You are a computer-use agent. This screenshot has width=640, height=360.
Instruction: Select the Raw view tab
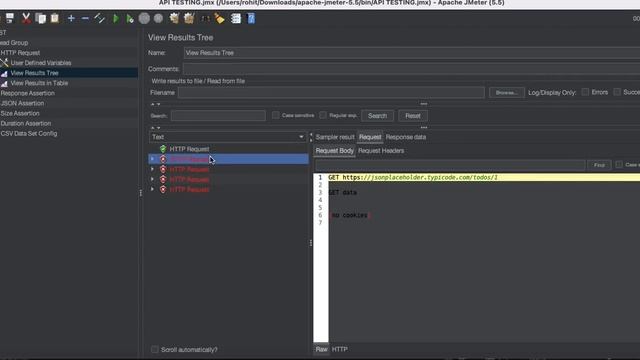tap(321, 349)
